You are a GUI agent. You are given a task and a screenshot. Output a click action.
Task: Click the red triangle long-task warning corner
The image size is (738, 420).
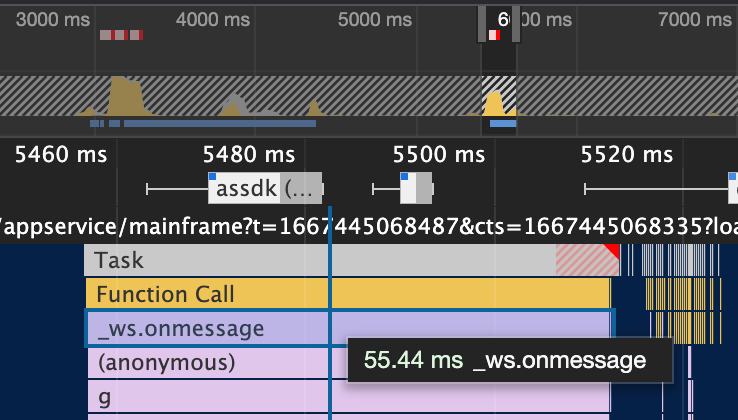(614, 249)
